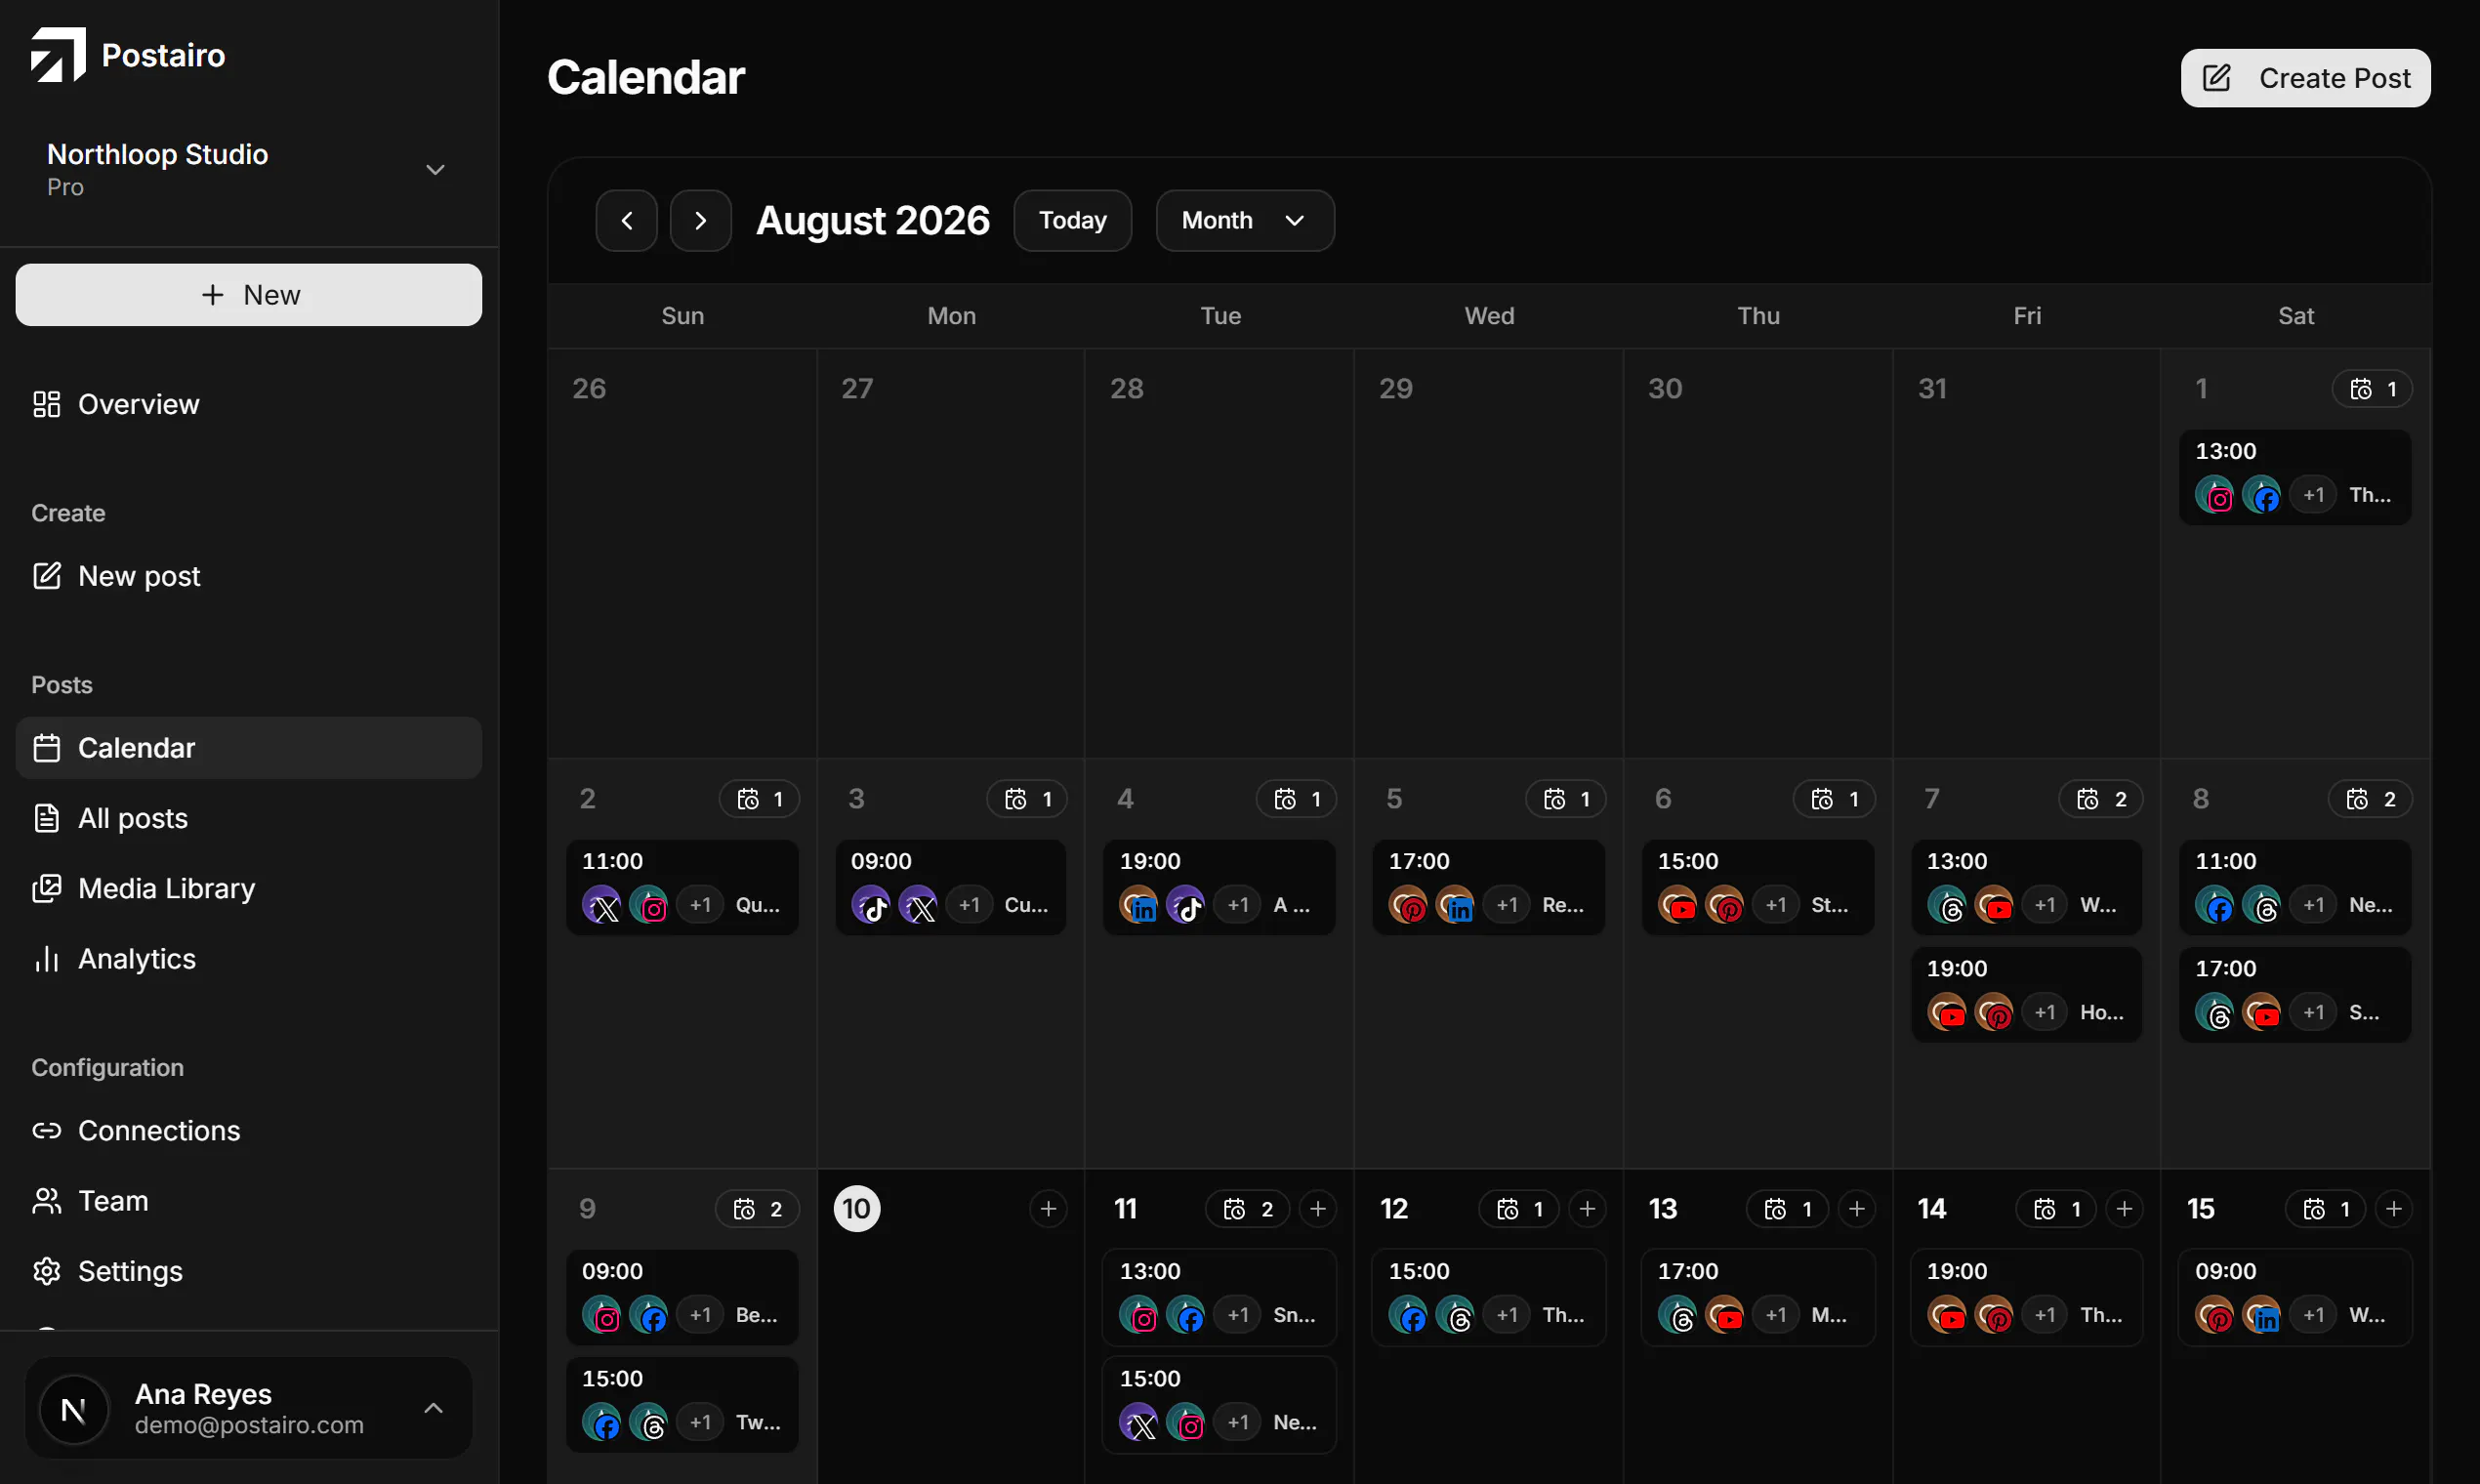The image size is (2480, 1484).
Task: Expand the Ana Reyes account menu
Action: pos(248,1408)
